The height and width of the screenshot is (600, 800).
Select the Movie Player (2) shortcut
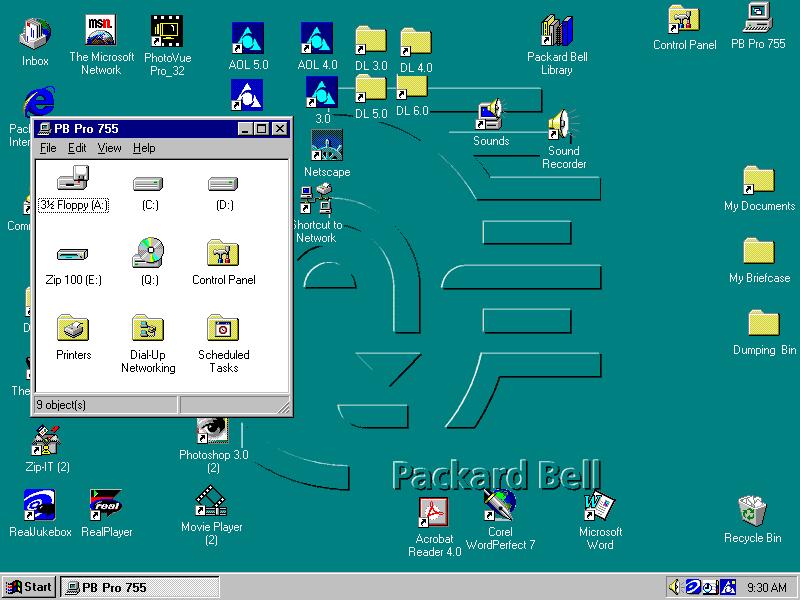[211, 501]
